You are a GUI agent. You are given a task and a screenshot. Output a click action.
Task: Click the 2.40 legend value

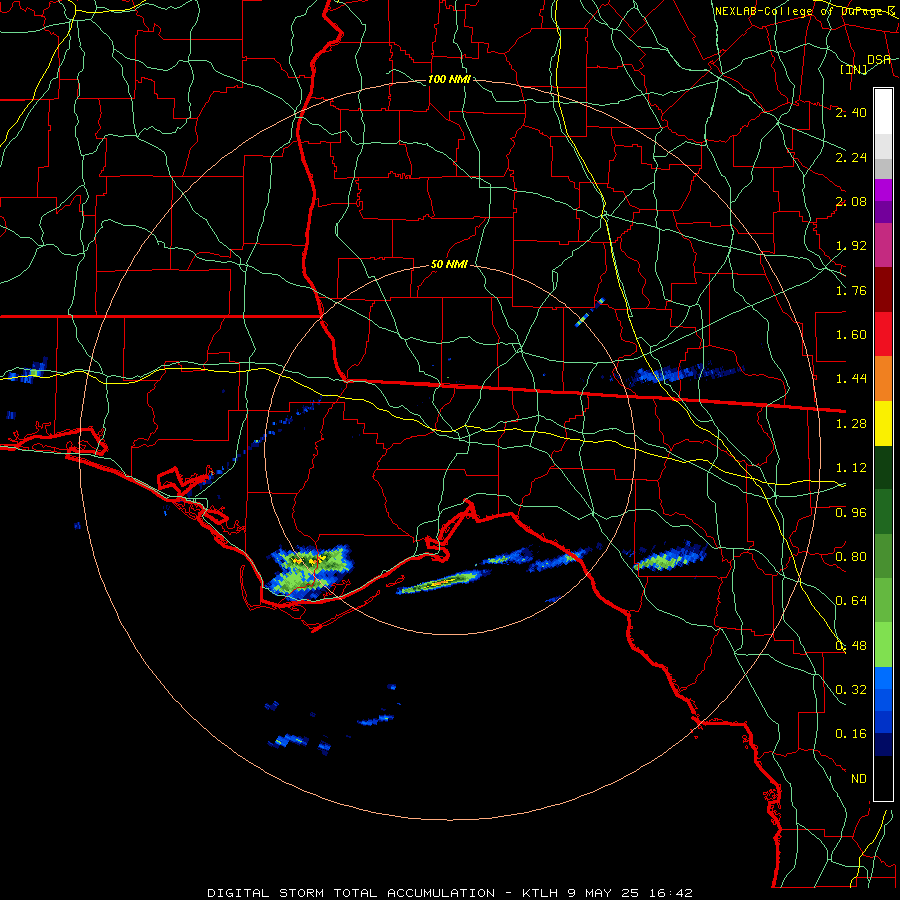tap(851, 112)
